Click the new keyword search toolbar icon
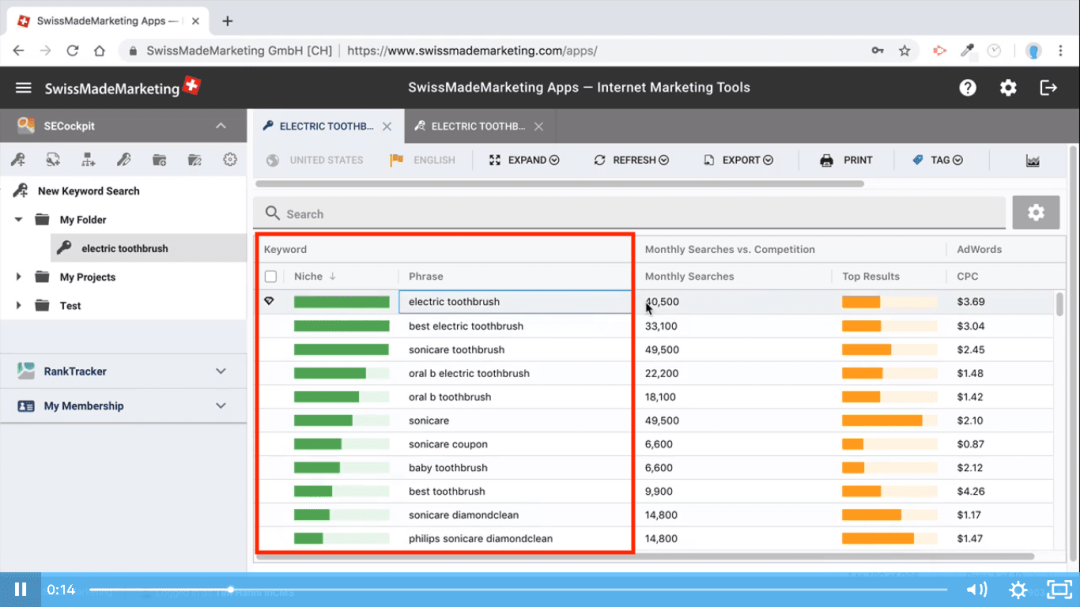The height and width of the screenshot is (607, 1080). [x=19, y=160]
